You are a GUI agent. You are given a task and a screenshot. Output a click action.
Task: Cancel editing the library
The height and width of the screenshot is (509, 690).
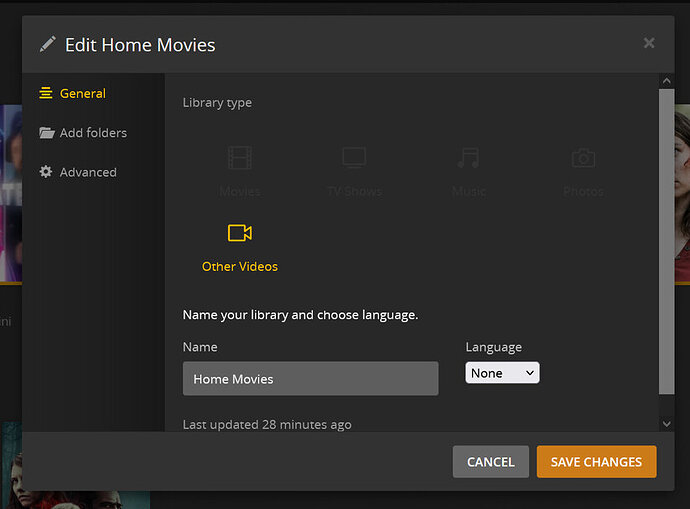pos(491,461)
